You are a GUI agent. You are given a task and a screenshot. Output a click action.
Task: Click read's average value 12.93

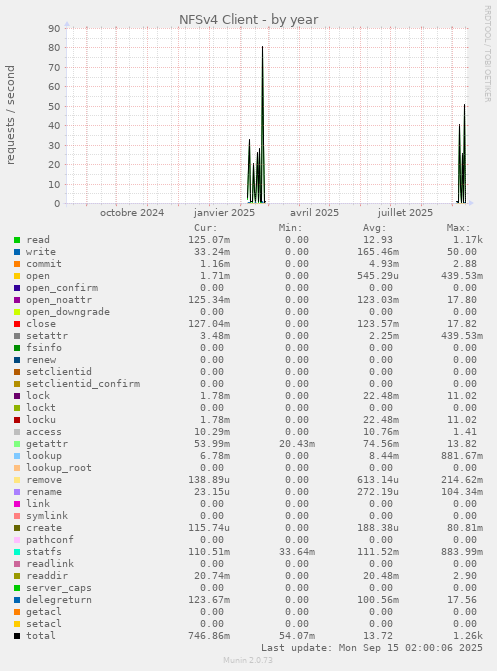tap(378, 240)
